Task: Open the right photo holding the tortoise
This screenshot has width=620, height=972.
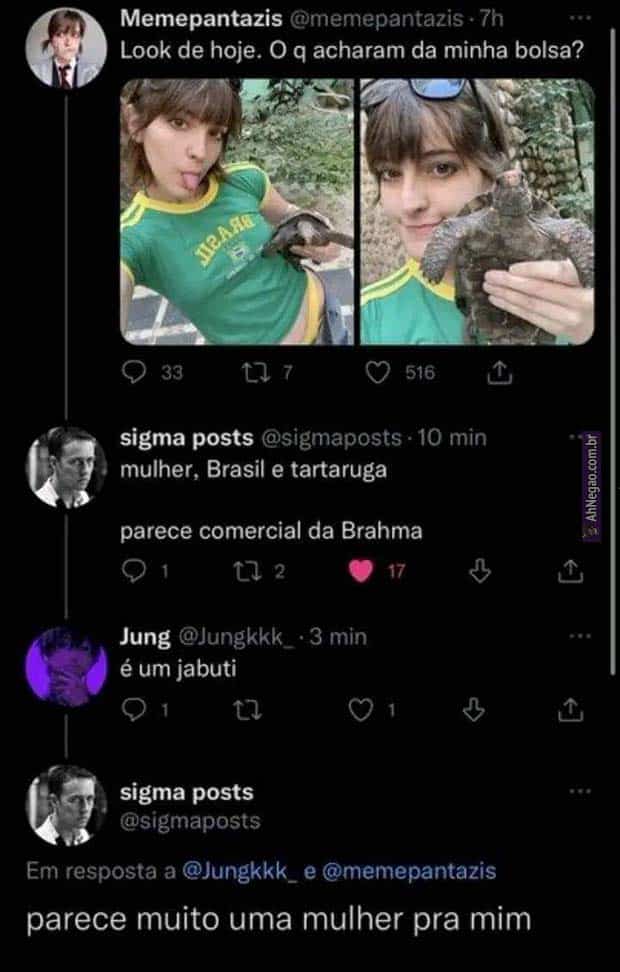Action: 477,212
